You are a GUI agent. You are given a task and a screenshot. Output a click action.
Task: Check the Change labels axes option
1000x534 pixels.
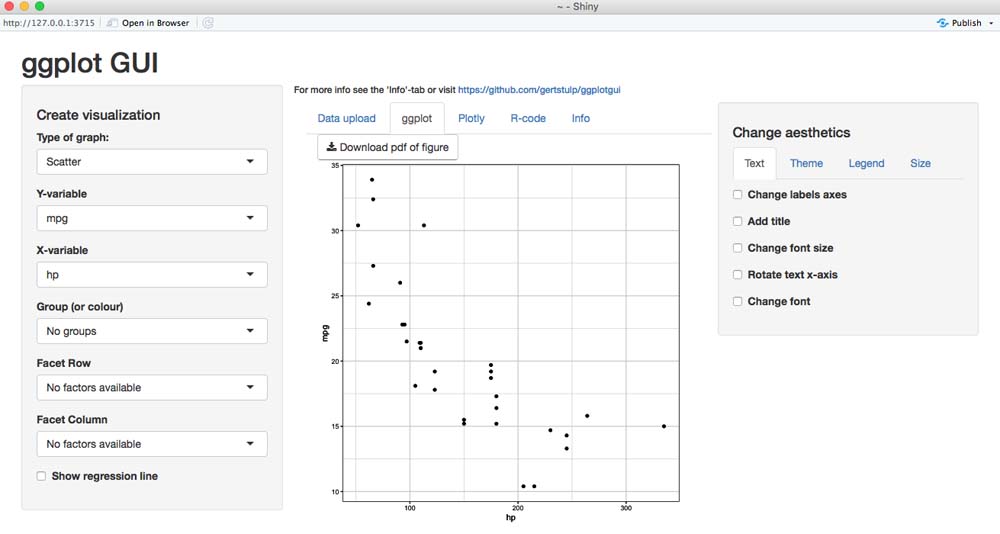tap(738, 195)
